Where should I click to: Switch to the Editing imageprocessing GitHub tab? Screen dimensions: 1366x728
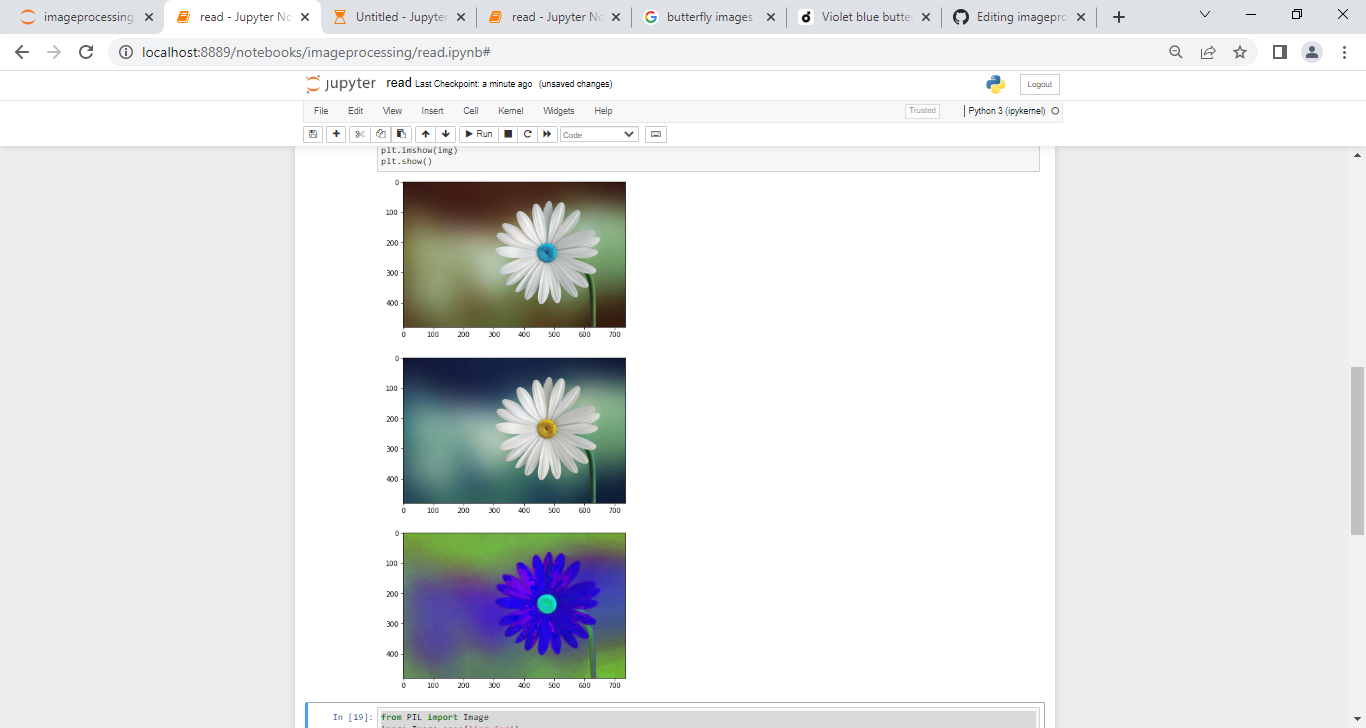1018,17
